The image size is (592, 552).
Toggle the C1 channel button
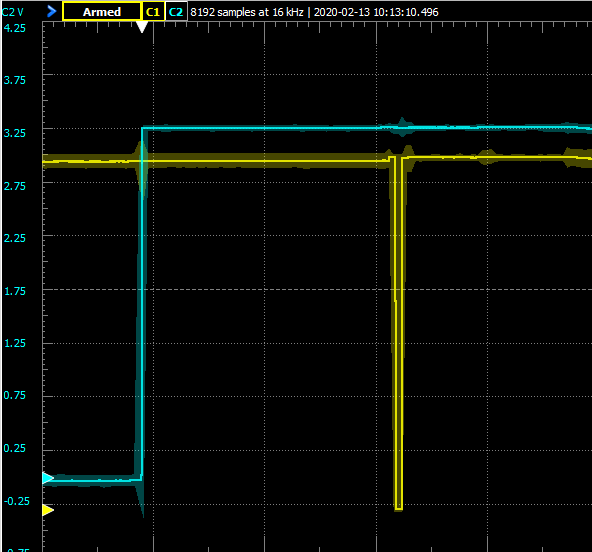click(153, 12)
